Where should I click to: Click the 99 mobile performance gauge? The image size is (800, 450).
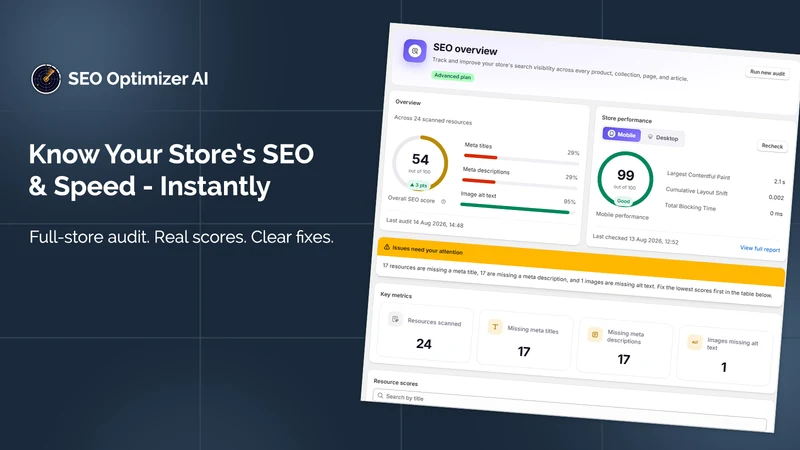(625, 179)
